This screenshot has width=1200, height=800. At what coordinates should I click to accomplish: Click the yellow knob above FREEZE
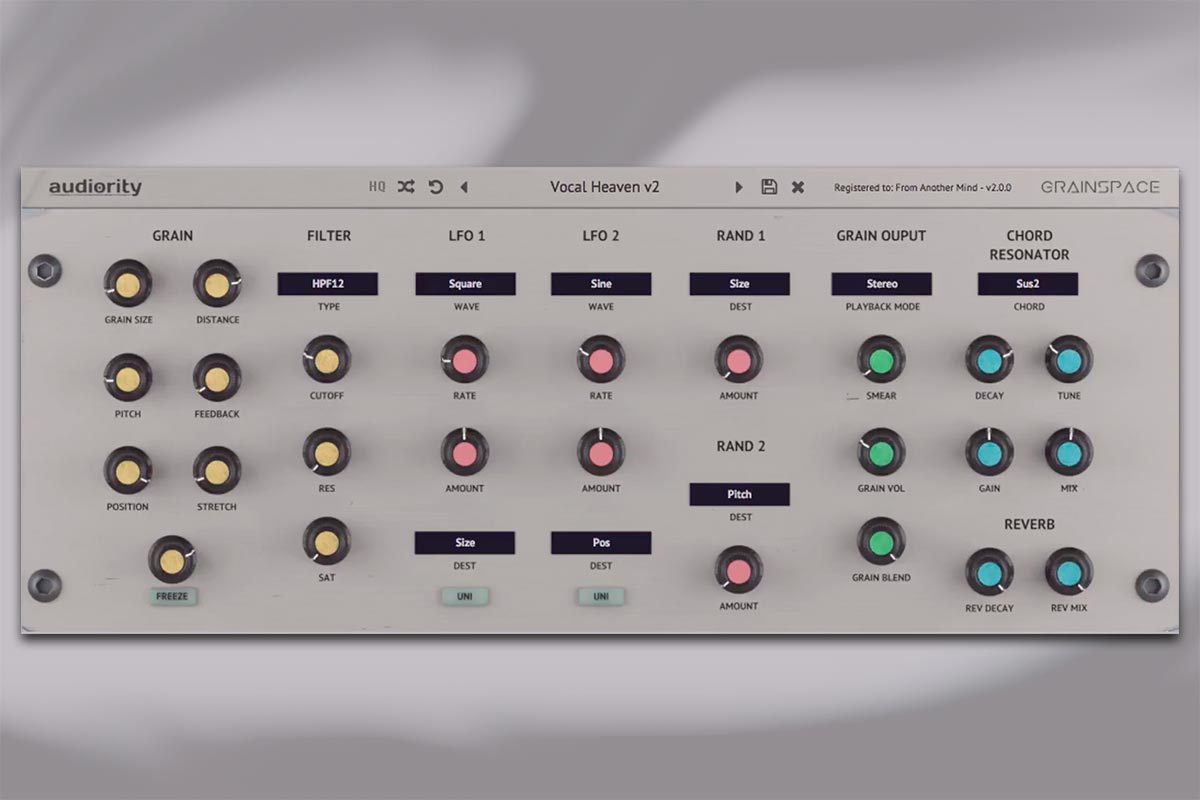coord(172,559)
